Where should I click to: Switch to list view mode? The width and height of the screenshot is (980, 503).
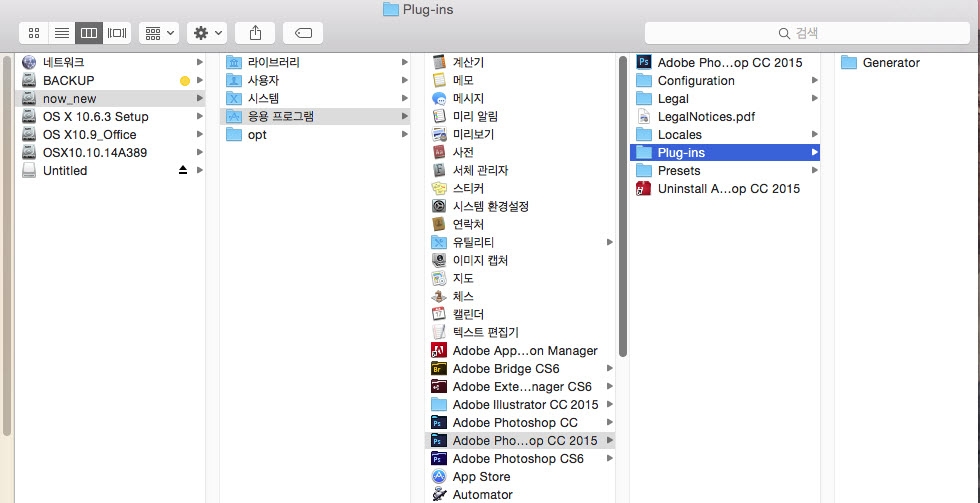point(61,33)
